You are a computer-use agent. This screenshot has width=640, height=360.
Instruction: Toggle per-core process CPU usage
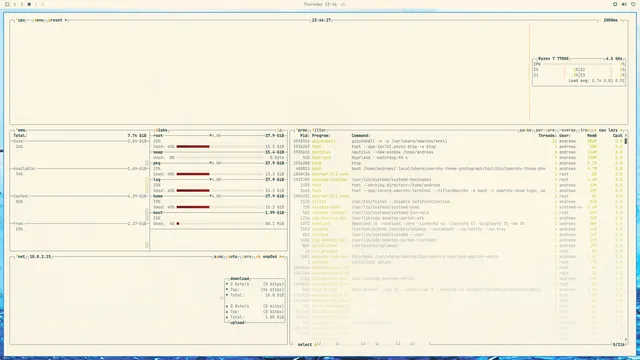click(545, 130)
